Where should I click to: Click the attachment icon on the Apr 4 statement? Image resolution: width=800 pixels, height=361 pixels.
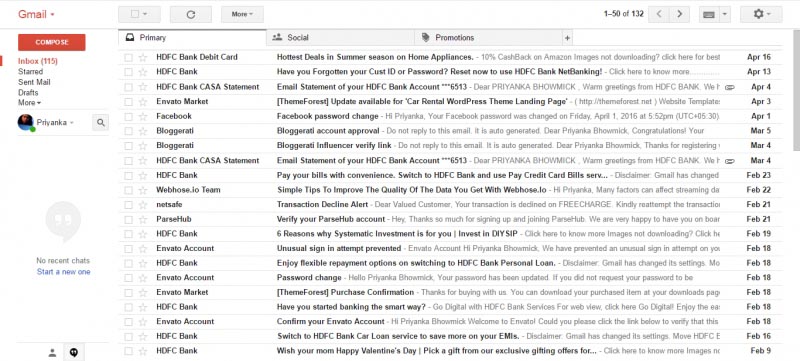[730, 87]
